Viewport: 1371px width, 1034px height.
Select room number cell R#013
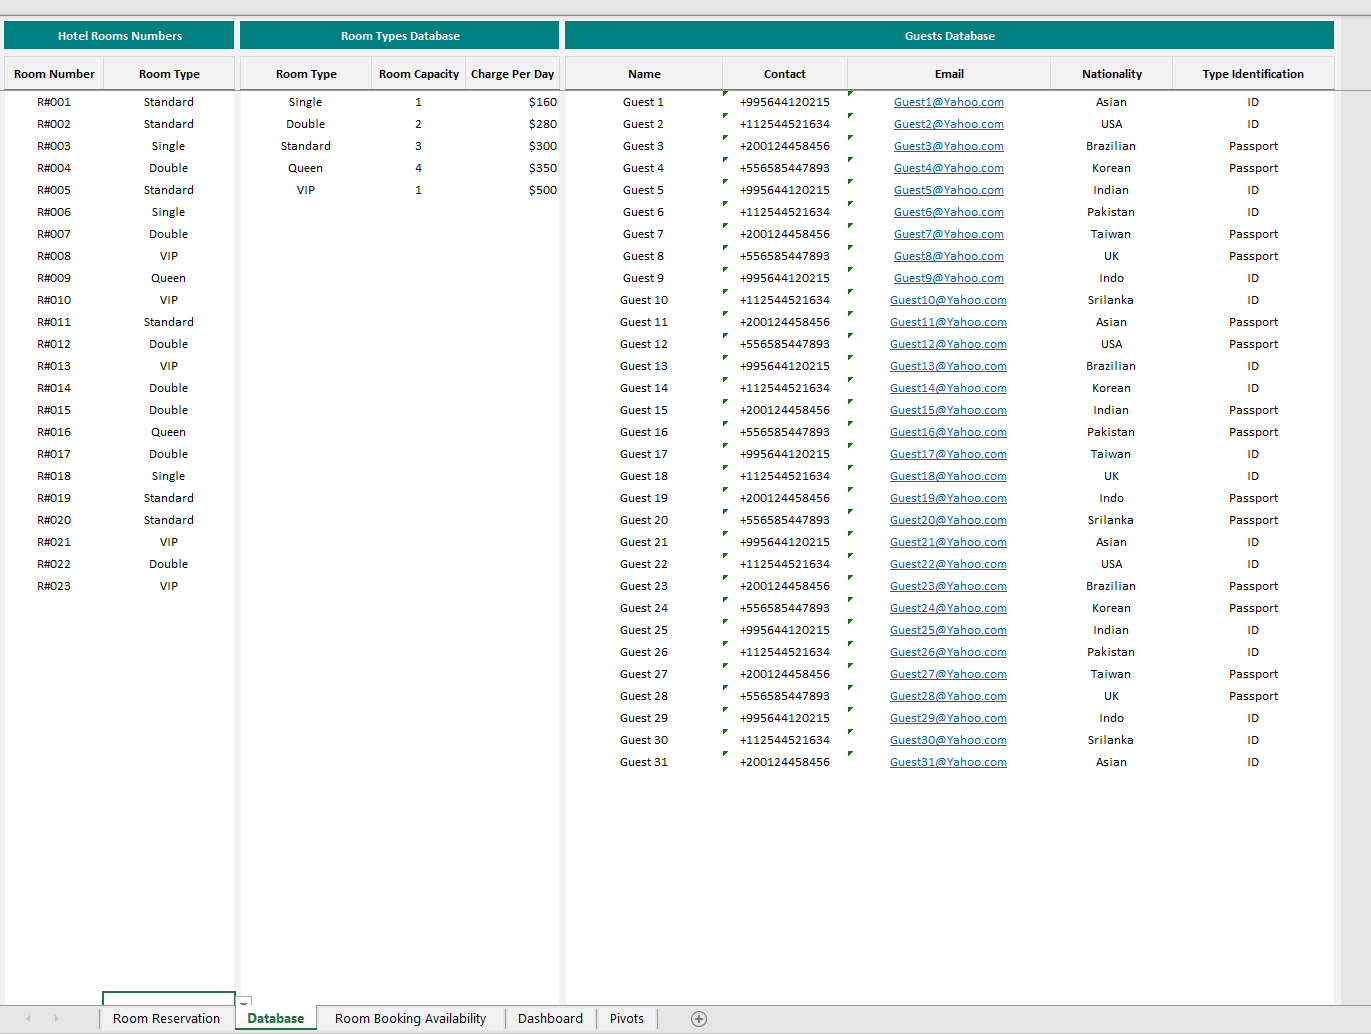tap(54, 366)
